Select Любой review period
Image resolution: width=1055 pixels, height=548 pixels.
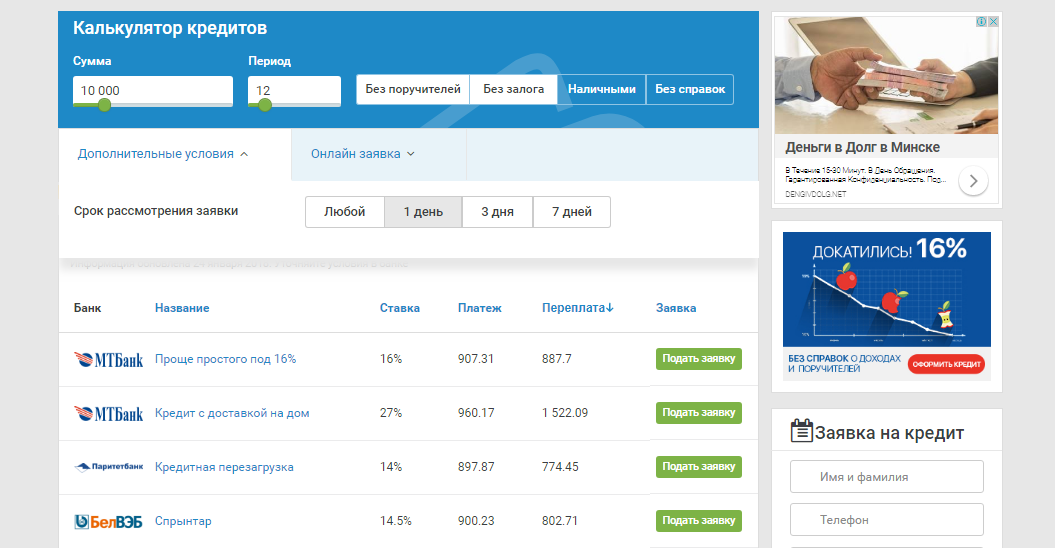click(x=344, y=212)
